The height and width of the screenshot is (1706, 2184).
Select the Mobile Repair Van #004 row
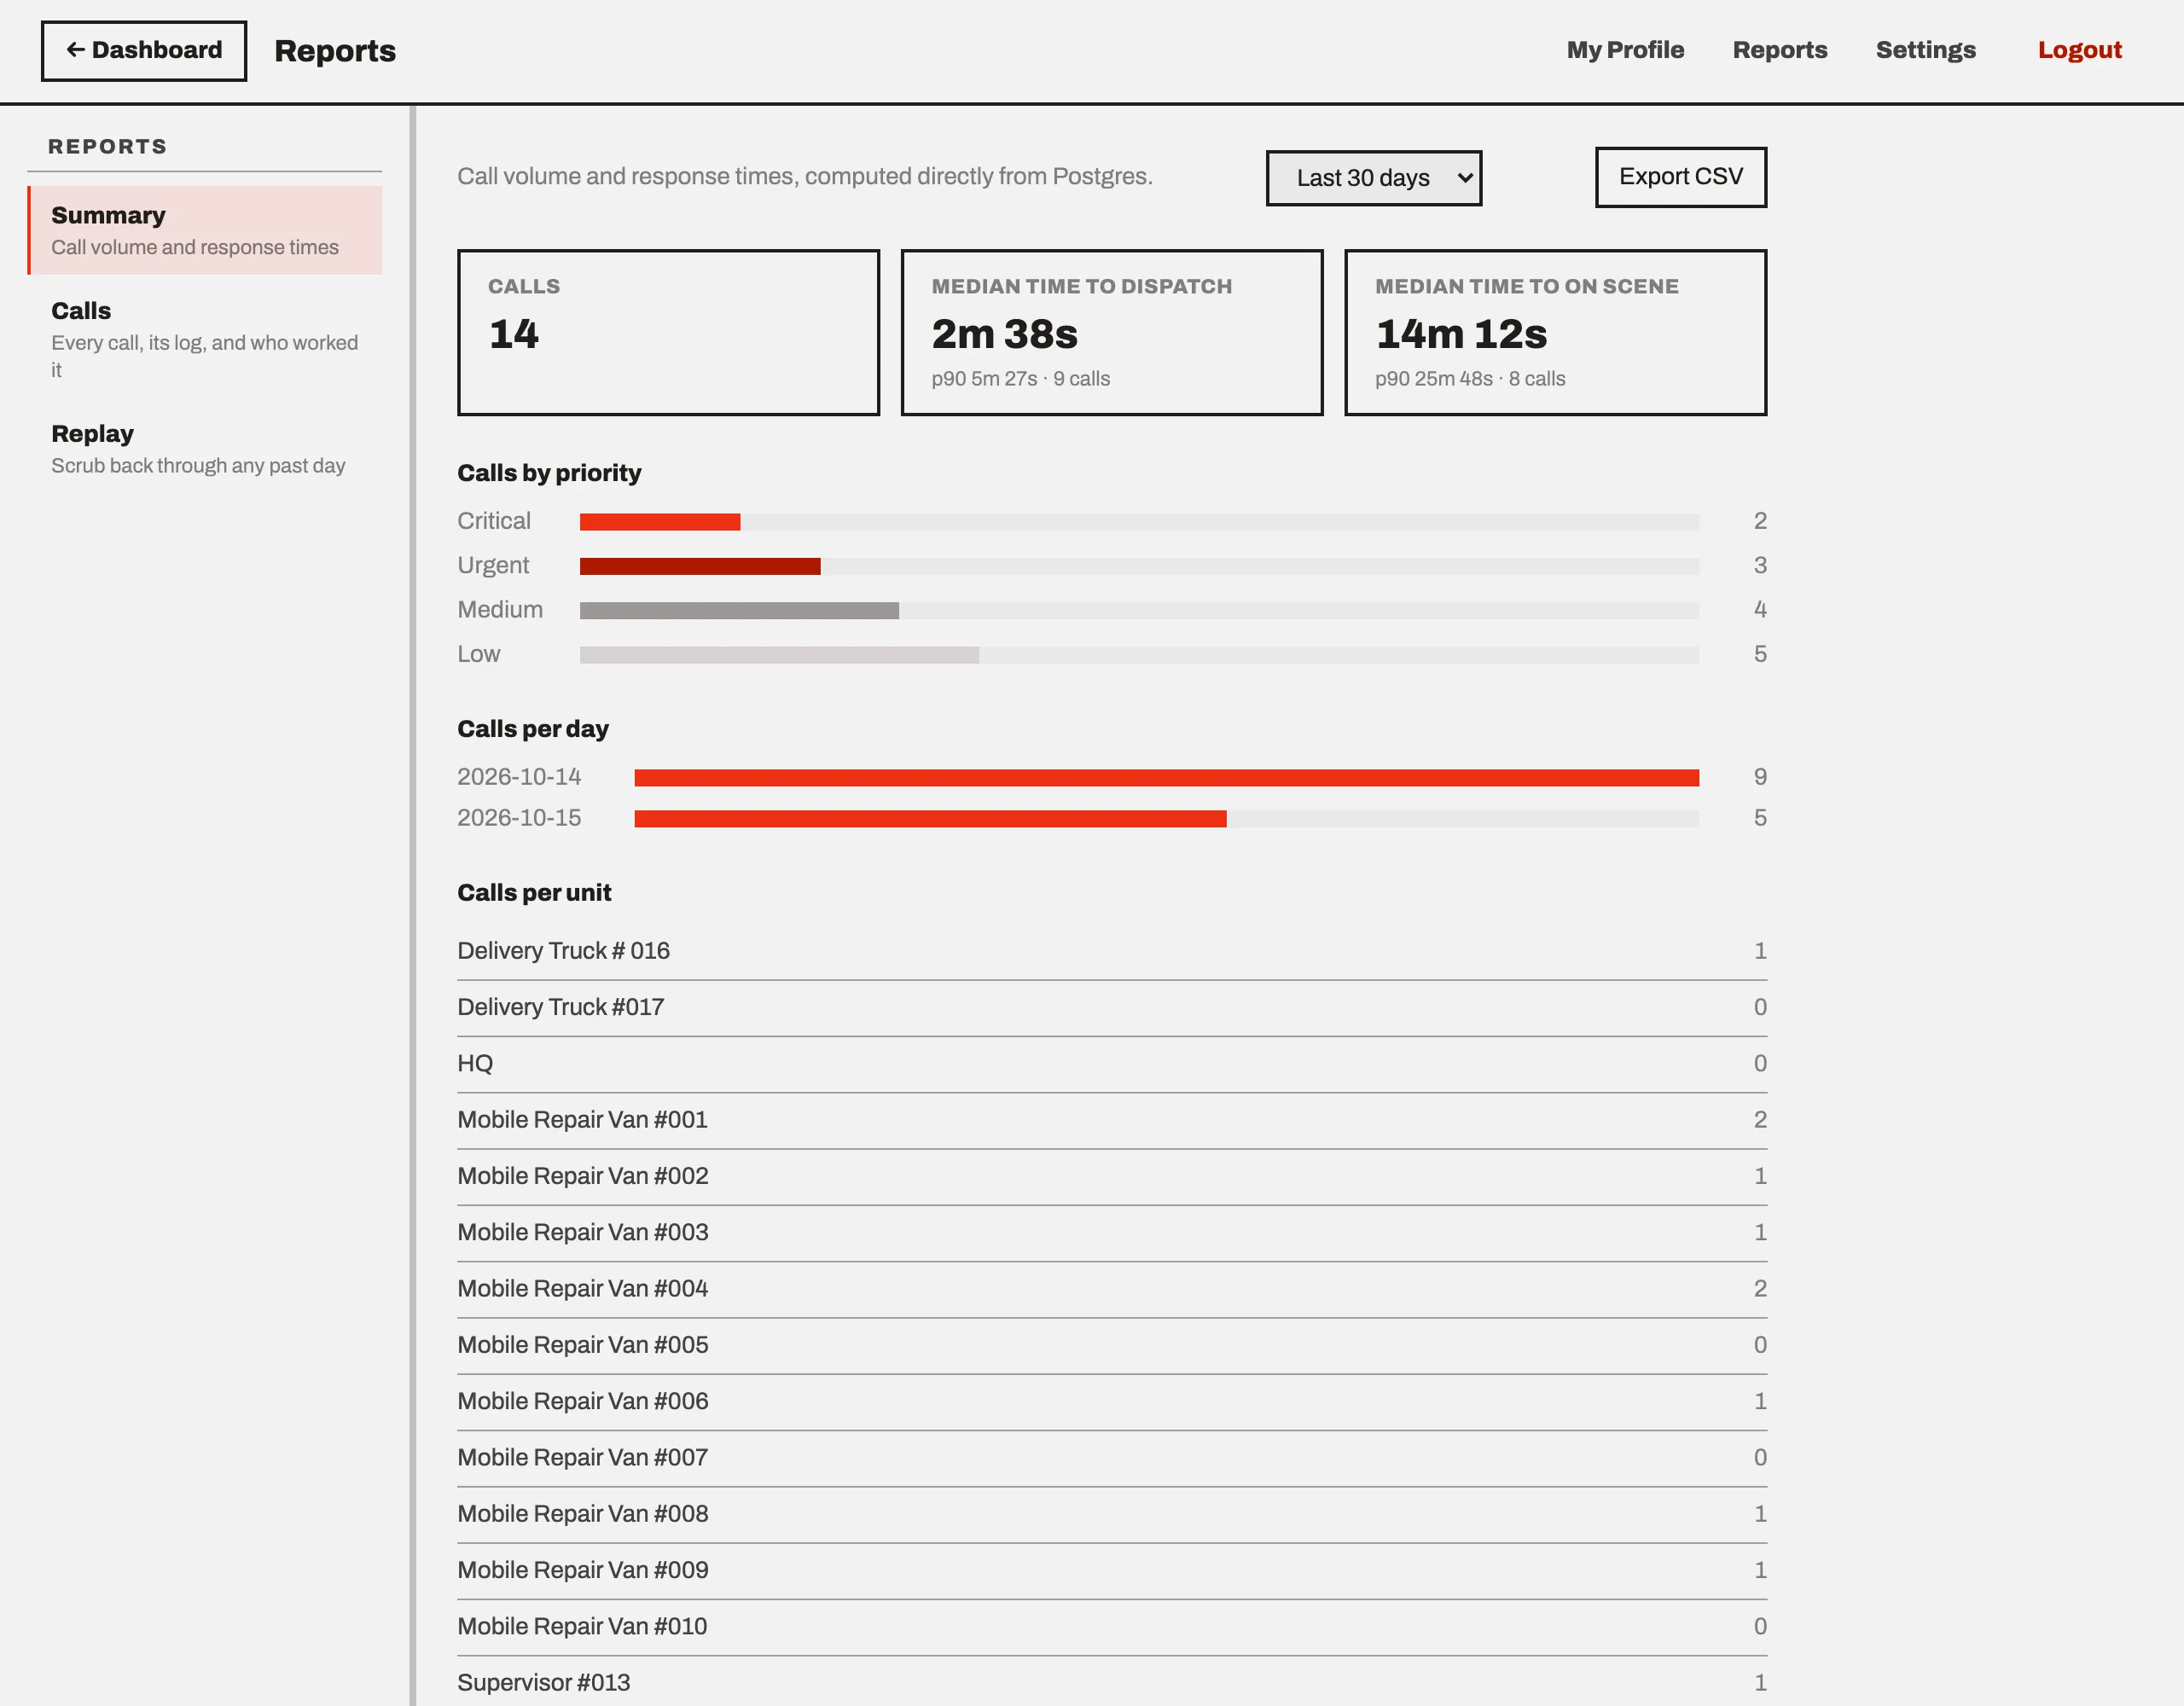pyautogui.click(x=1112, y=1289)
